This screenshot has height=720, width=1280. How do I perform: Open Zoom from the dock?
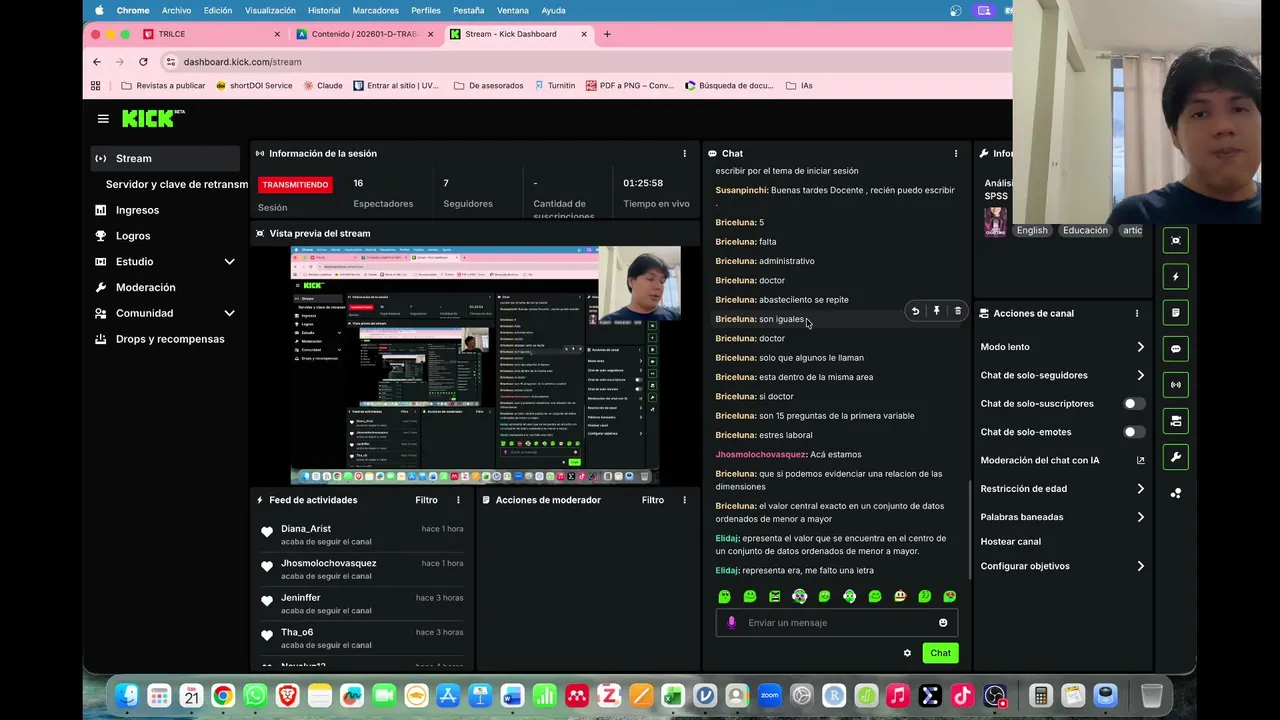tap(769, 695)
